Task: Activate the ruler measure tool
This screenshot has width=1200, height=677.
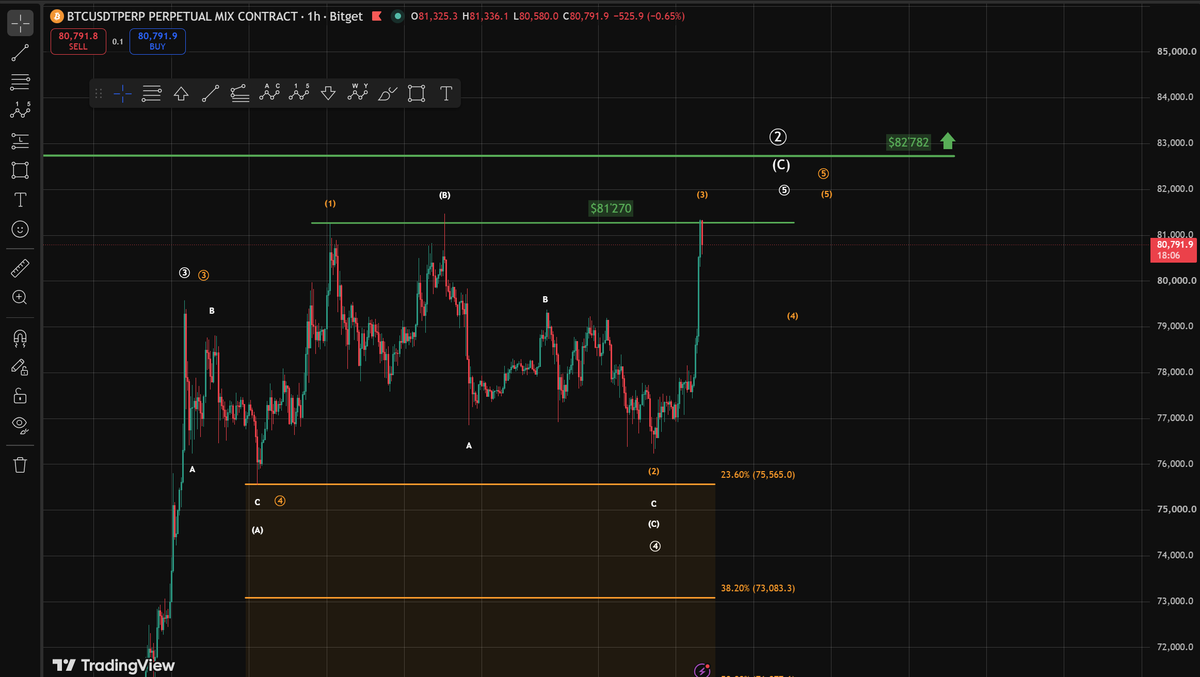Action: click(x=19, y=267)
